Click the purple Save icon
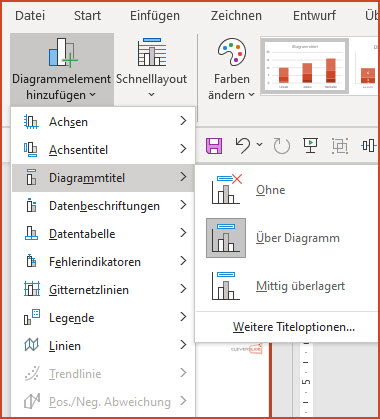The height and width of the screenshot is (419, 380). pos(214,146)
